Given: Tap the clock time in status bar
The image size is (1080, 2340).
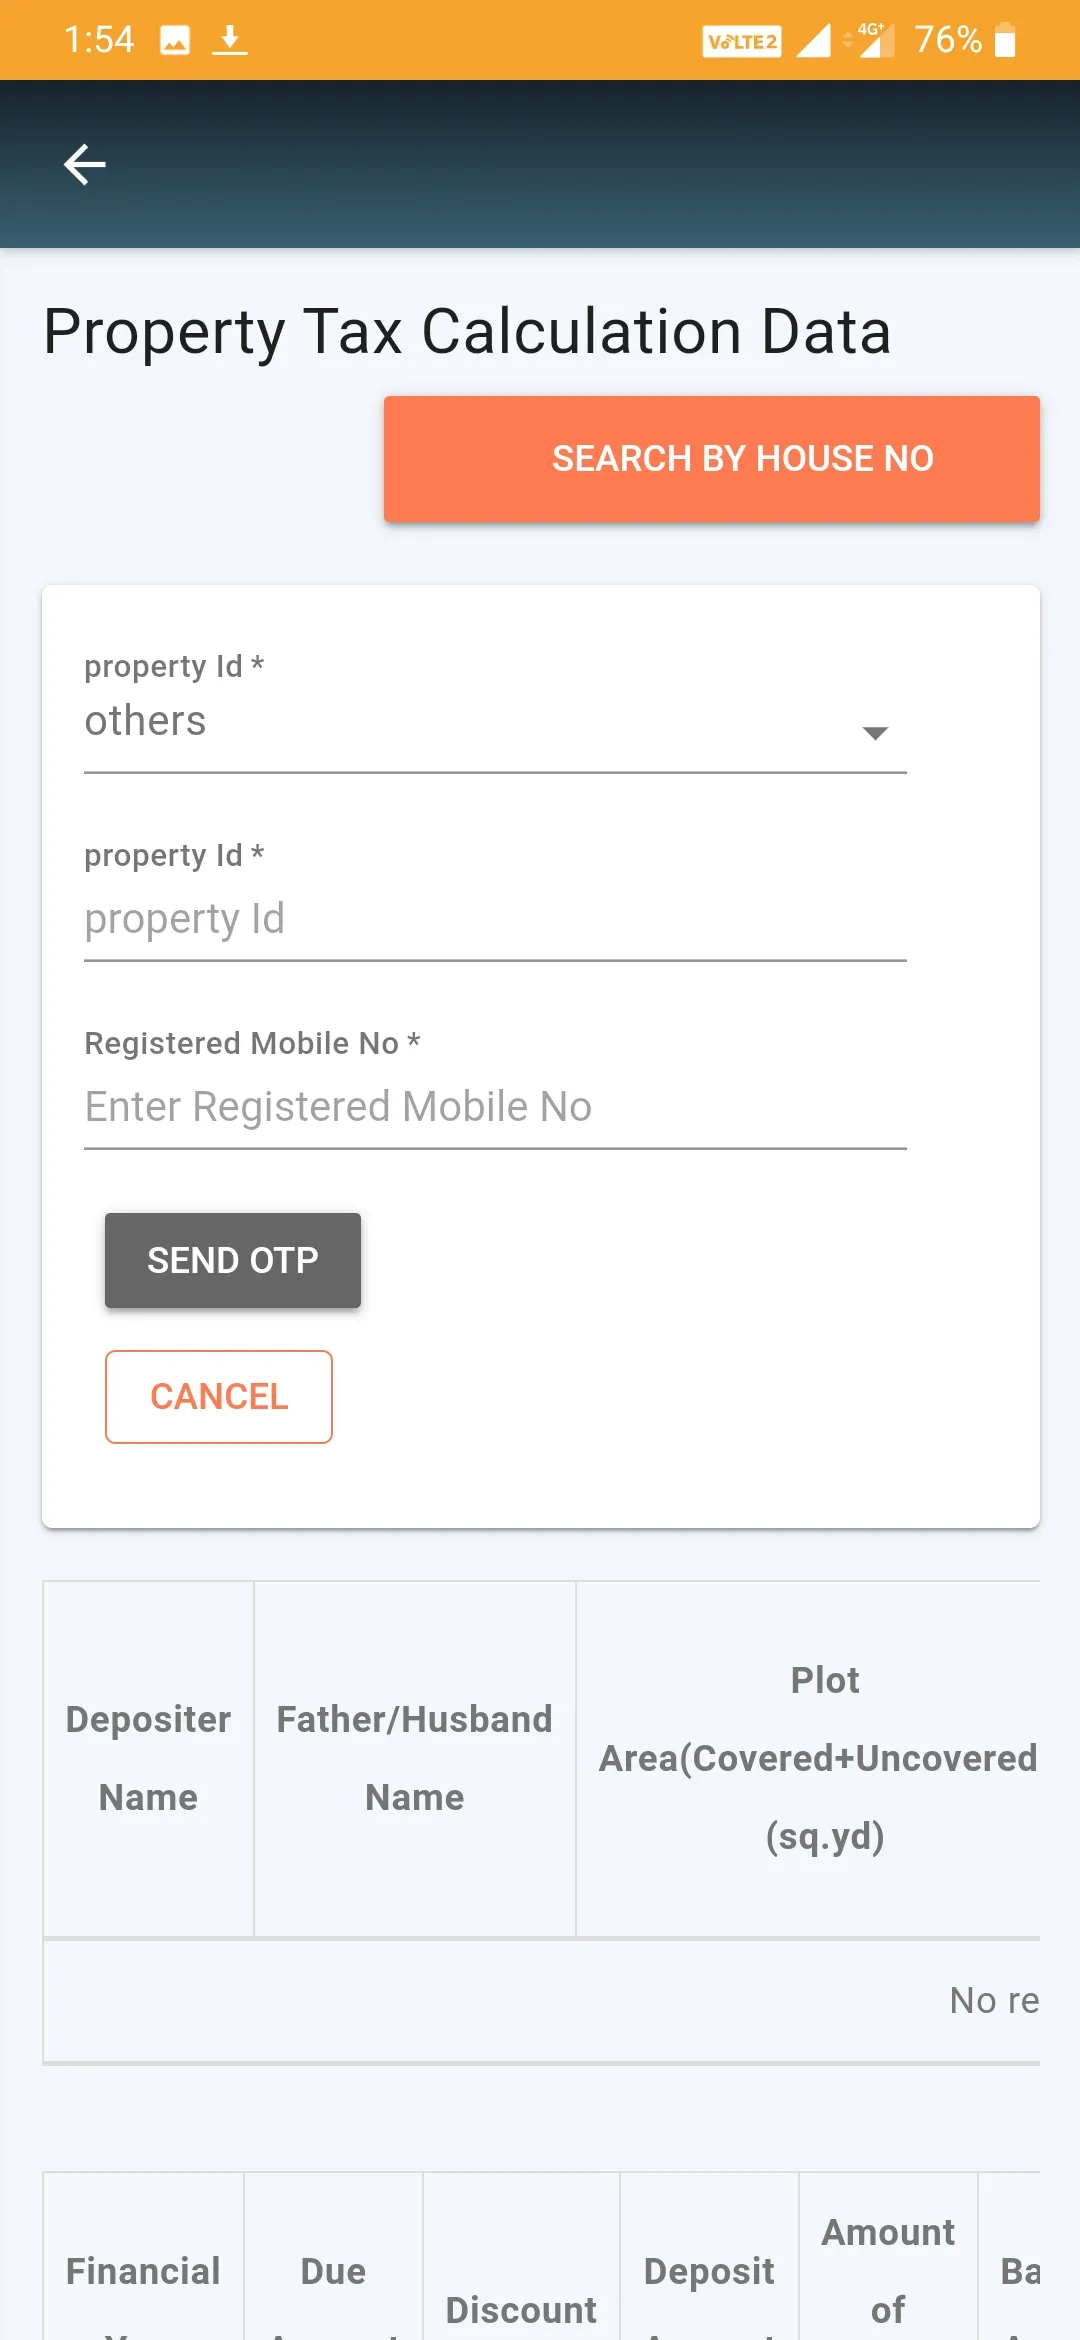Looking at the screenshot, I should pyautogui.click(x=99, y=40).
